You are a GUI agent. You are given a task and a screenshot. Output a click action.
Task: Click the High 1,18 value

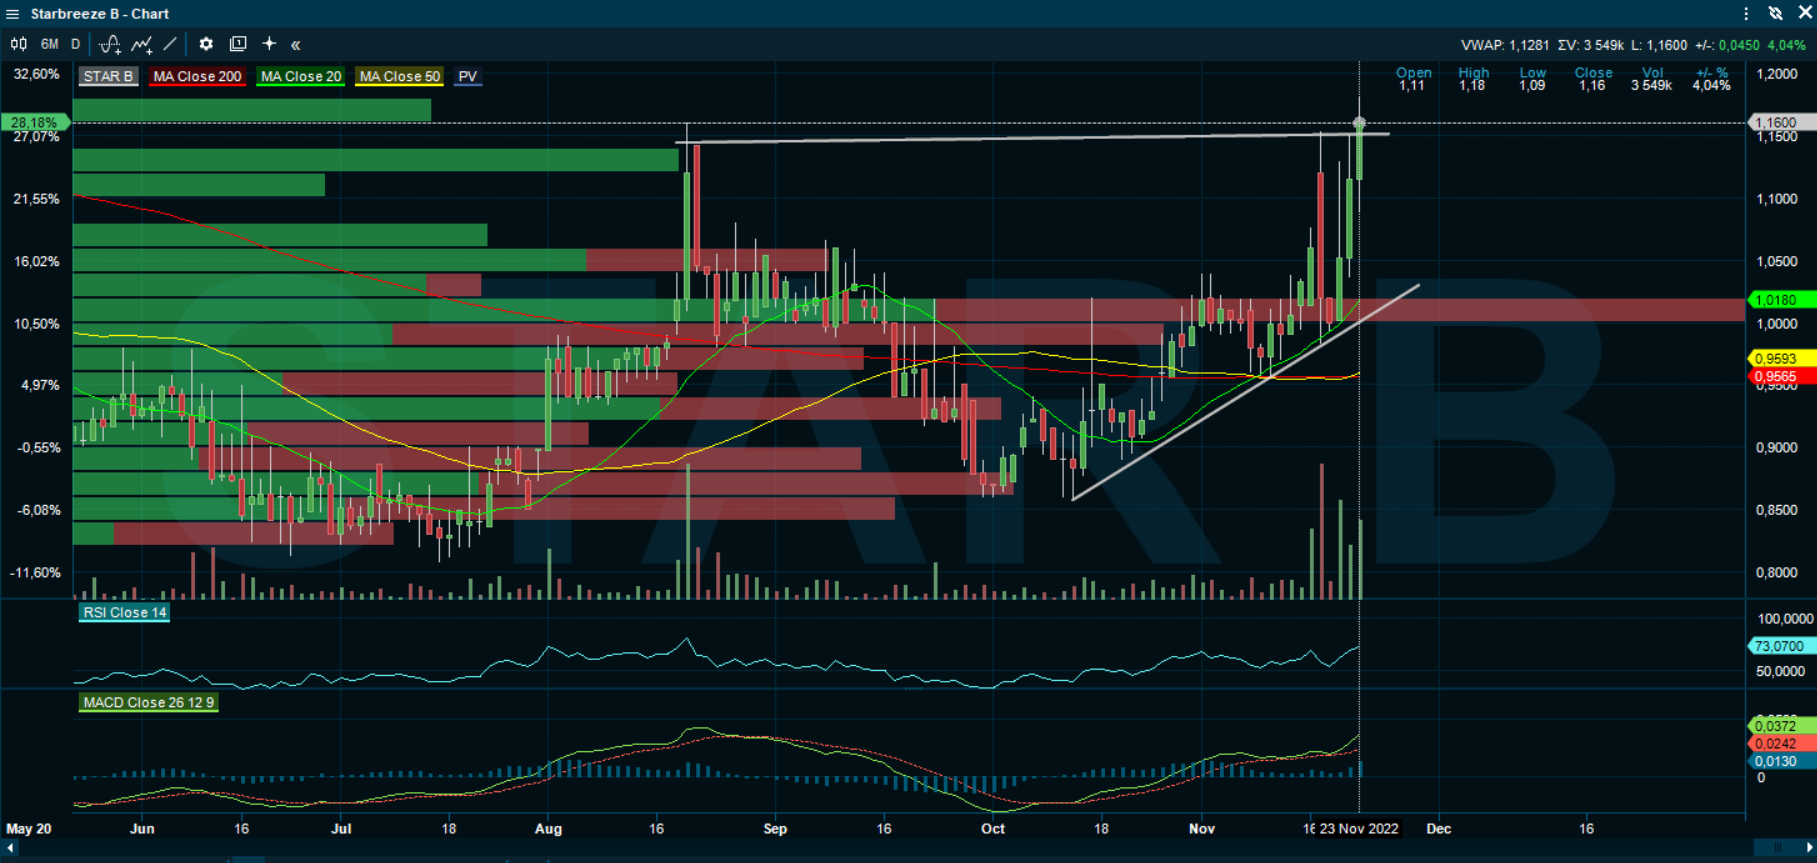click(x=1472, y=86)
